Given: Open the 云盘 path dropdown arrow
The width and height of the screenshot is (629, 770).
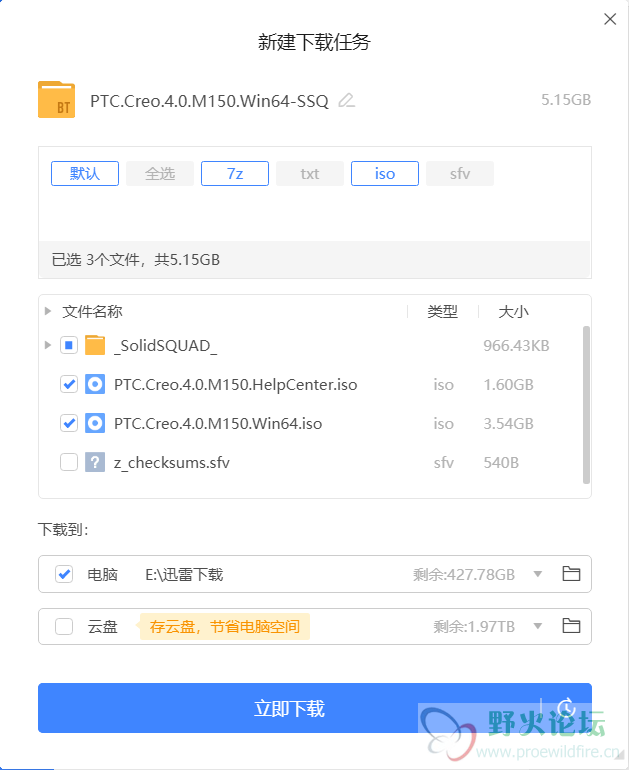Looking at the screenshot, I should [538, 626].
